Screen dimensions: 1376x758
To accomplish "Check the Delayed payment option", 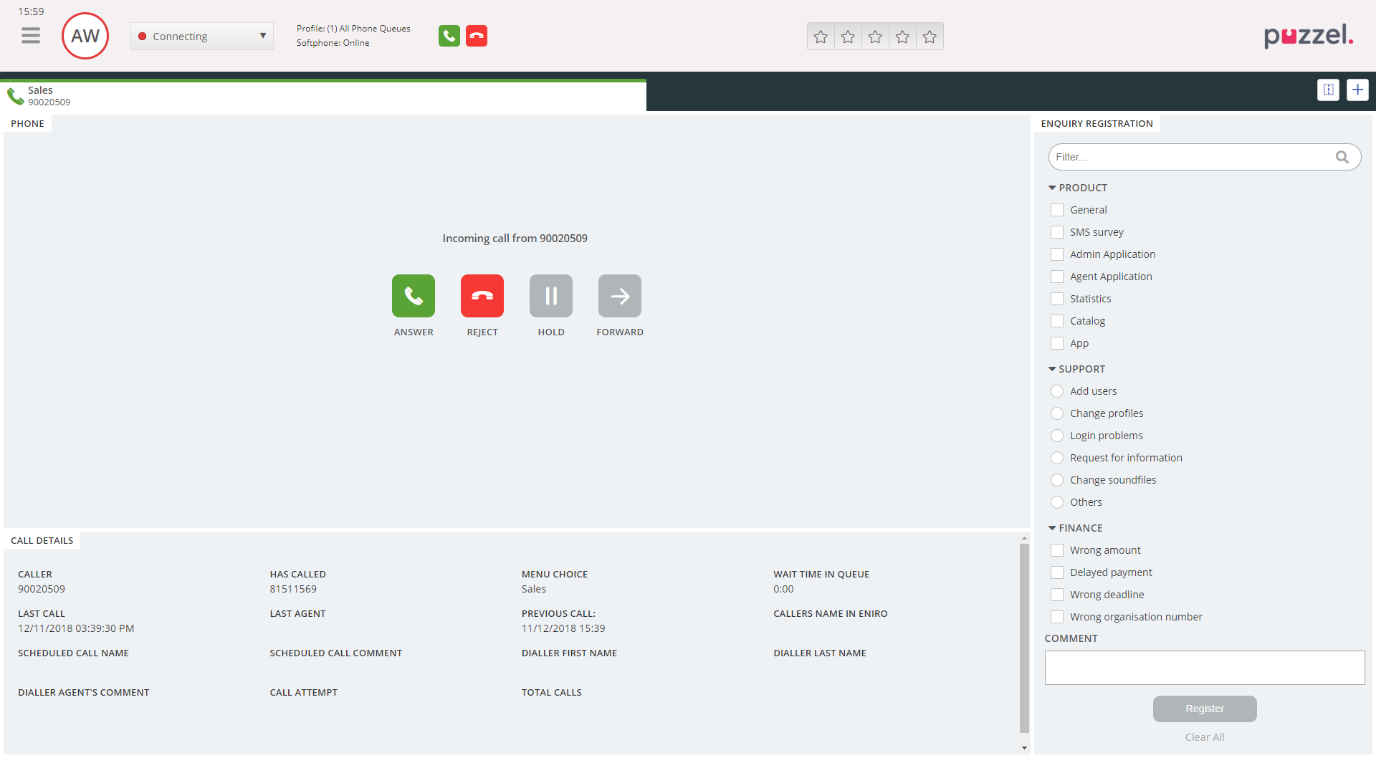I will (x=1057, y=572).
